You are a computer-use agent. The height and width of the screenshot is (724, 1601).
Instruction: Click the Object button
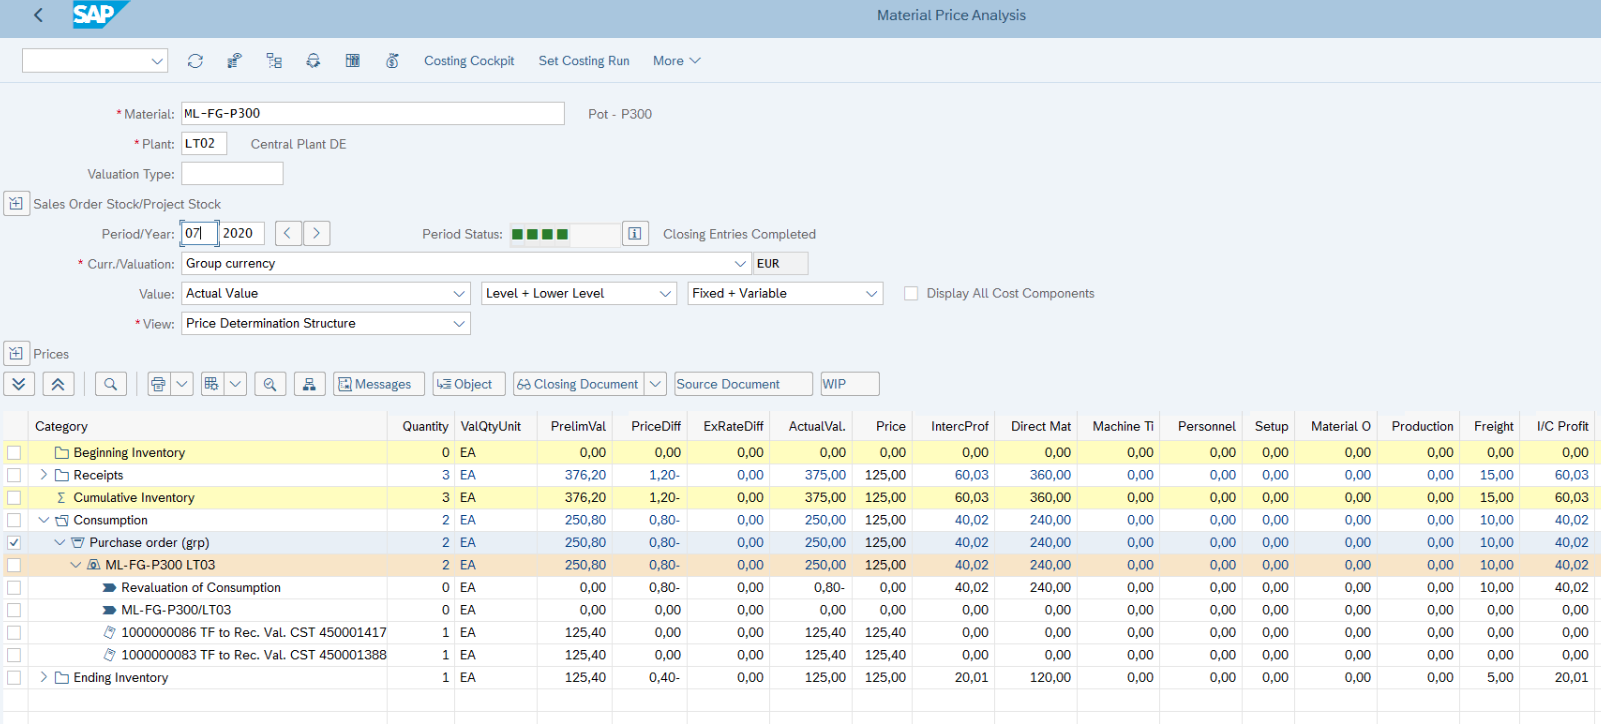click(x=469, y=384)
